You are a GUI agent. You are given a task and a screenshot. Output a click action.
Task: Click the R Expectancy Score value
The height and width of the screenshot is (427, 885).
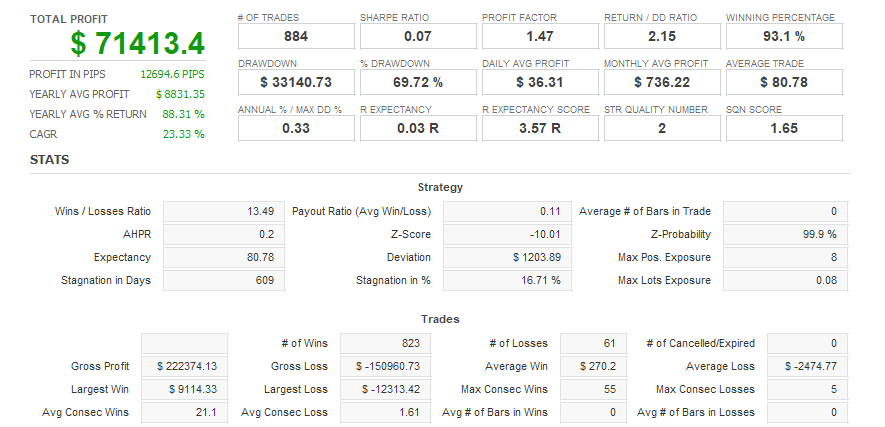pyautogui.click(x=540, y=128)
